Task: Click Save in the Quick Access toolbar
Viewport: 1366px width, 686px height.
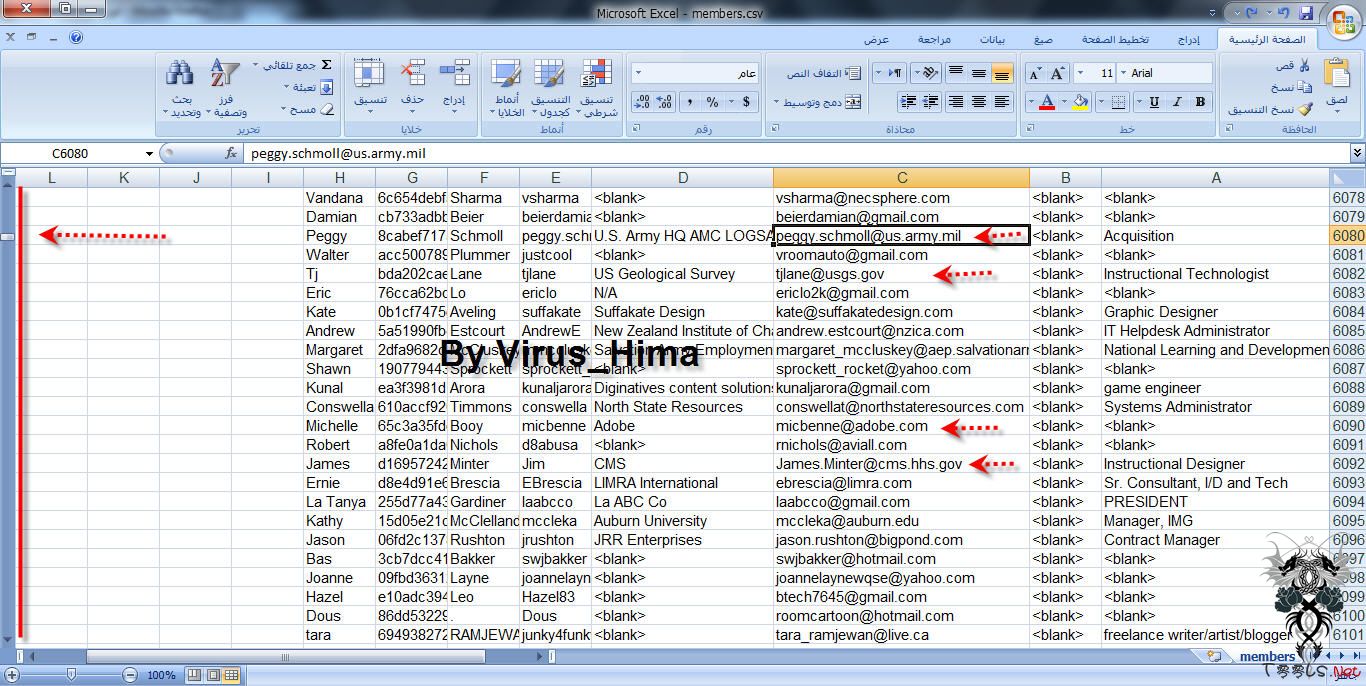Action: 1303,12
